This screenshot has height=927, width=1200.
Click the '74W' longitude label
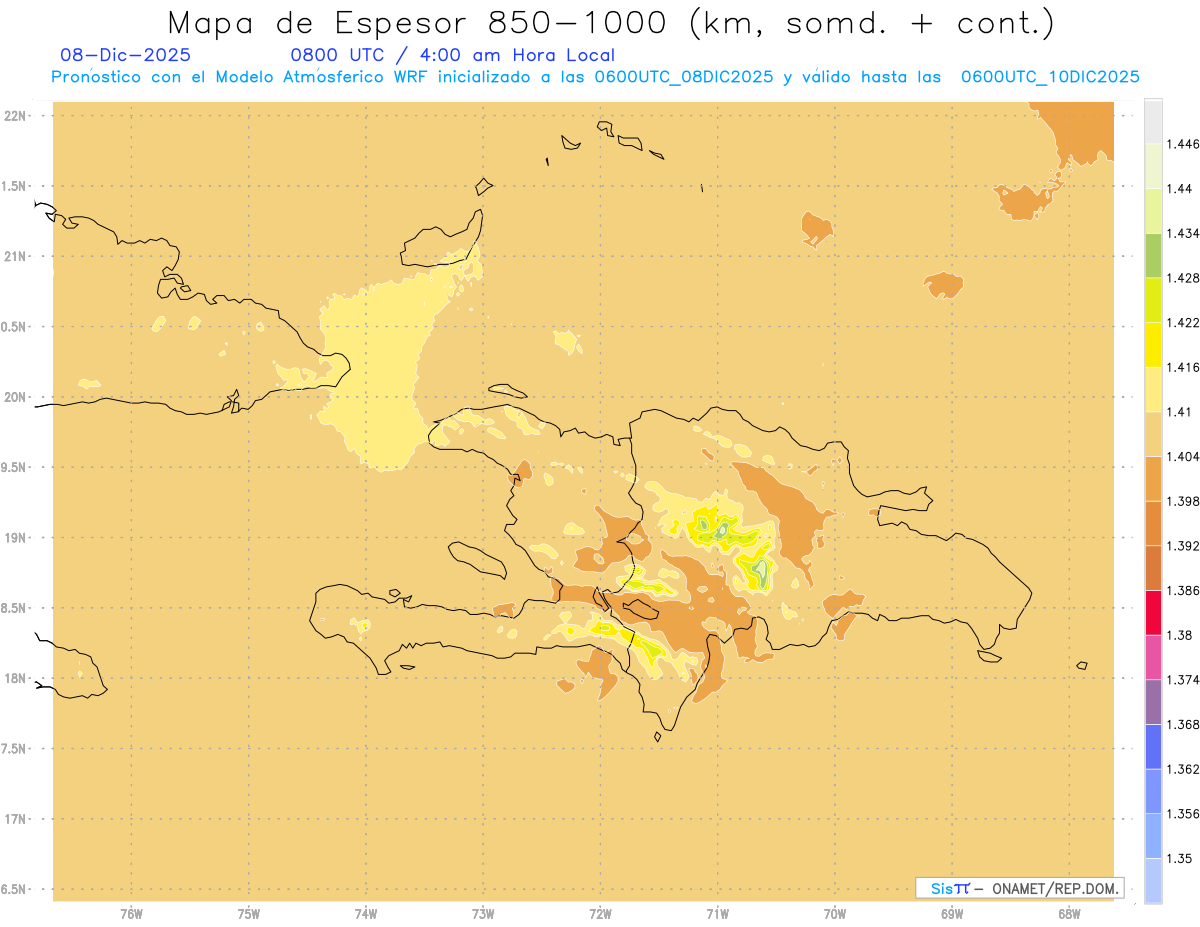(366, 914)
